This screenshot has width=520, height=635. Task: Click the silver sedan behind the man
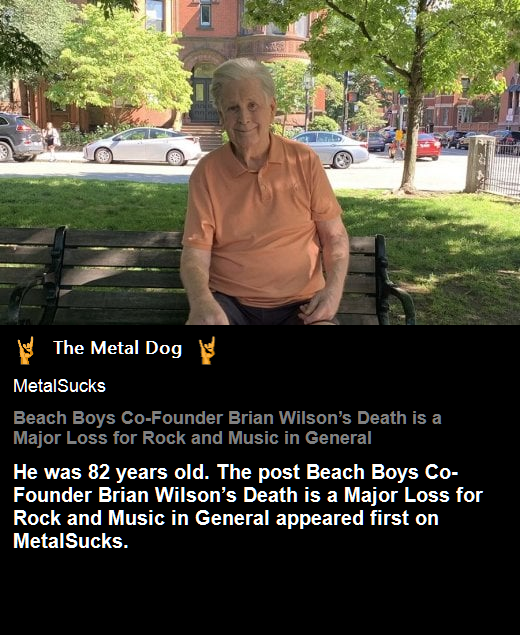(332, 149)
